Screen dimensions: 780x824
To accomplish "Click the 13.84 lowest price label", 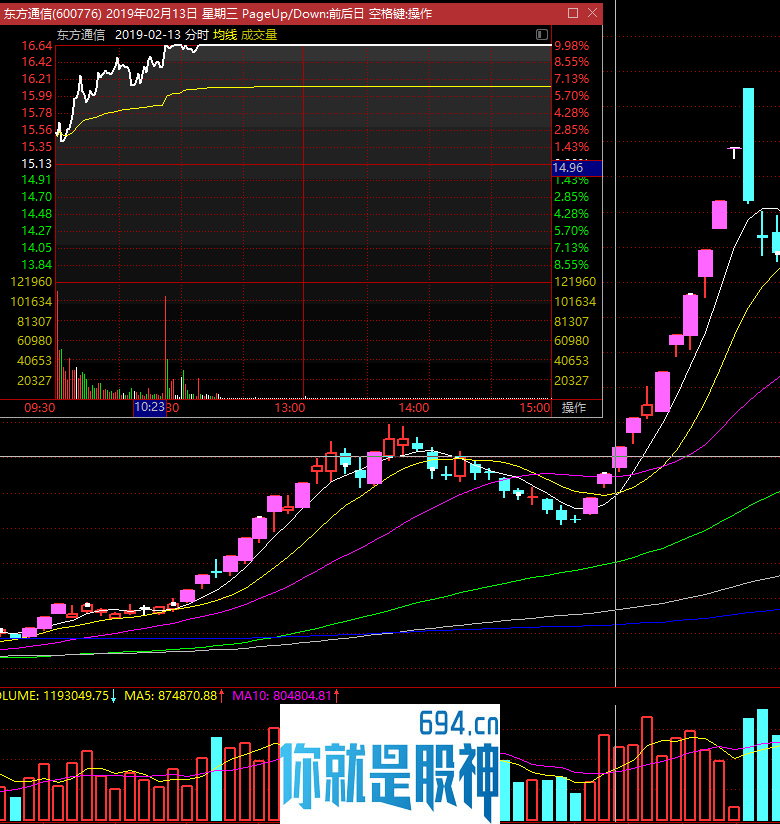I will (37, 265).
